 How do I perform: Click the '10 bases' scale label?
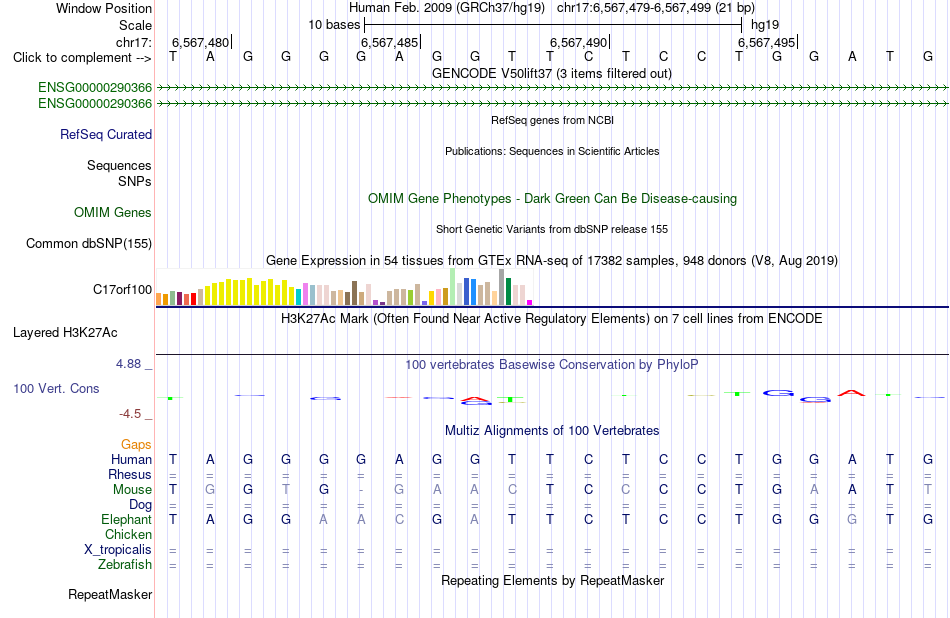pos(334,25)
